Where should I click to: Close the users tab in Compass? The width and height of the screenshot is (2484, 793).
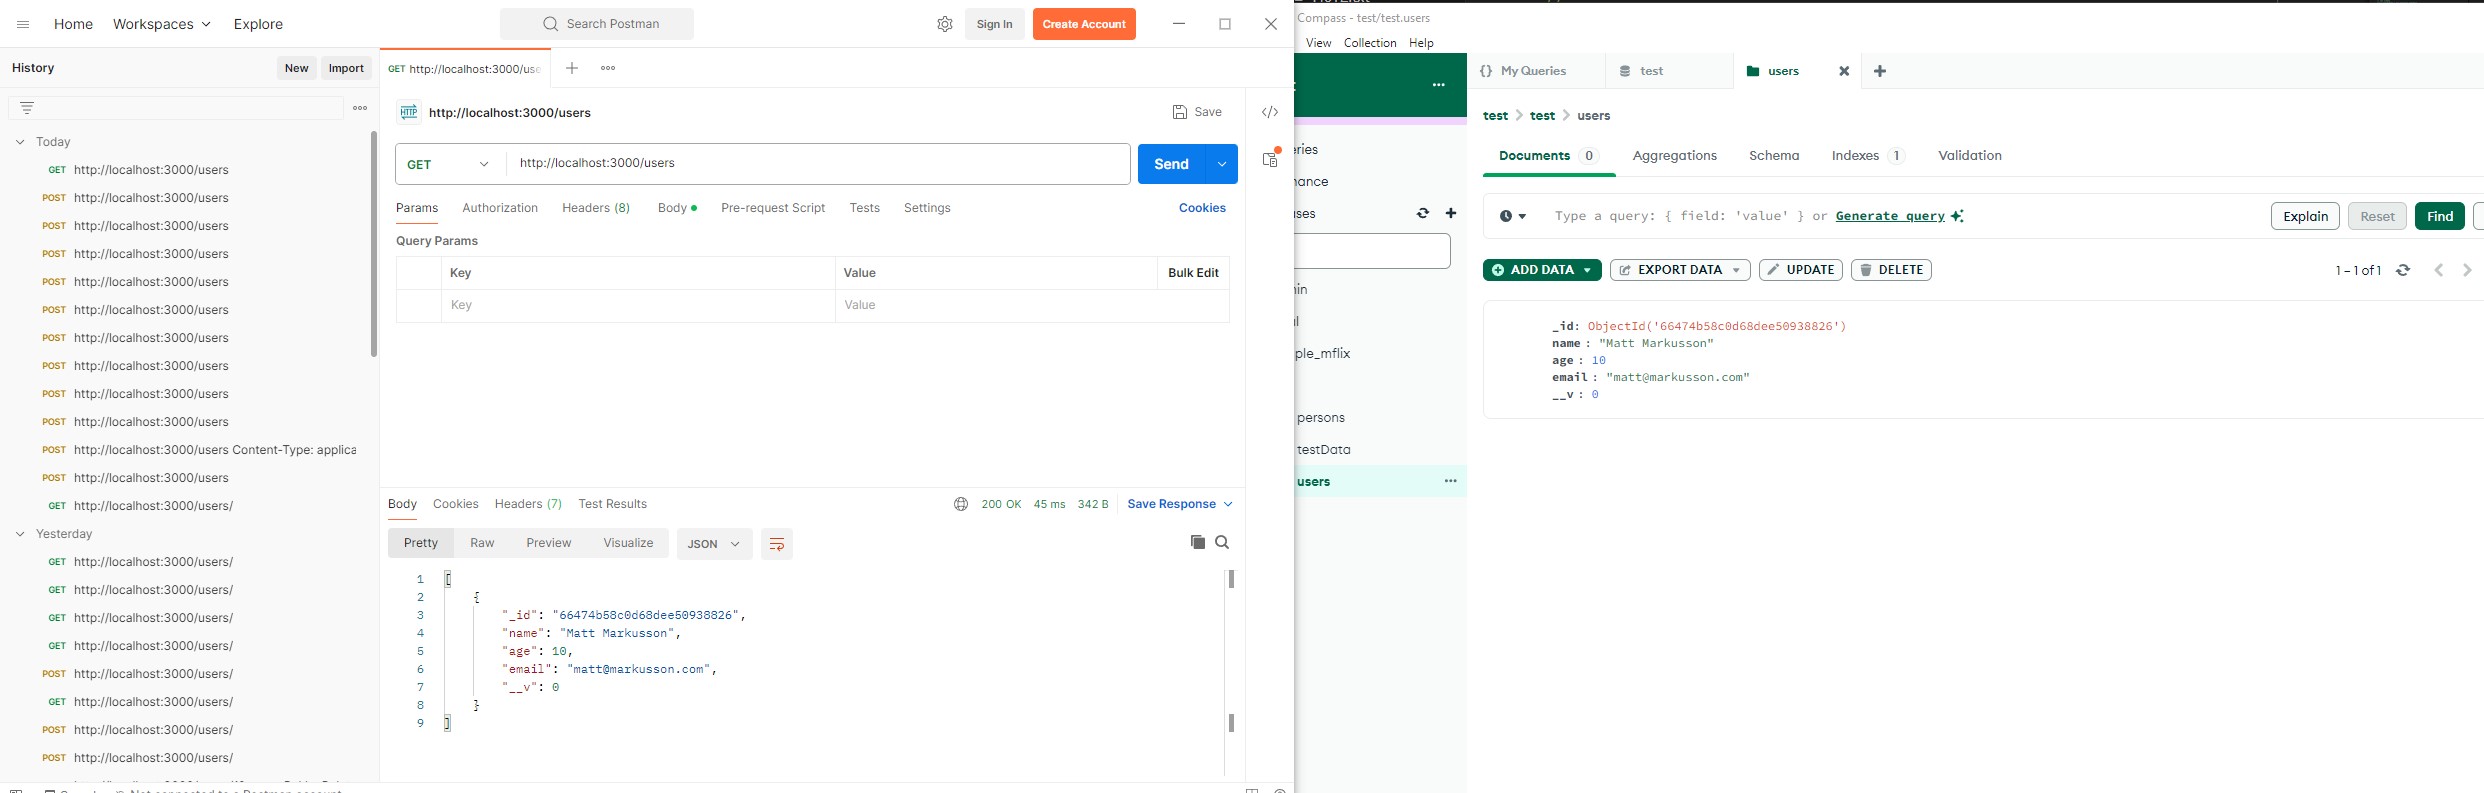click(1844, 71)
